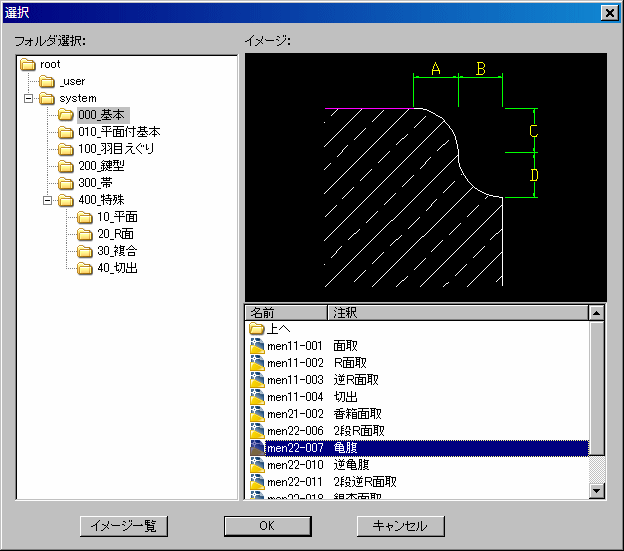Click the 20_R面 folder icon
624x551 pixels.
coord(85,234)
